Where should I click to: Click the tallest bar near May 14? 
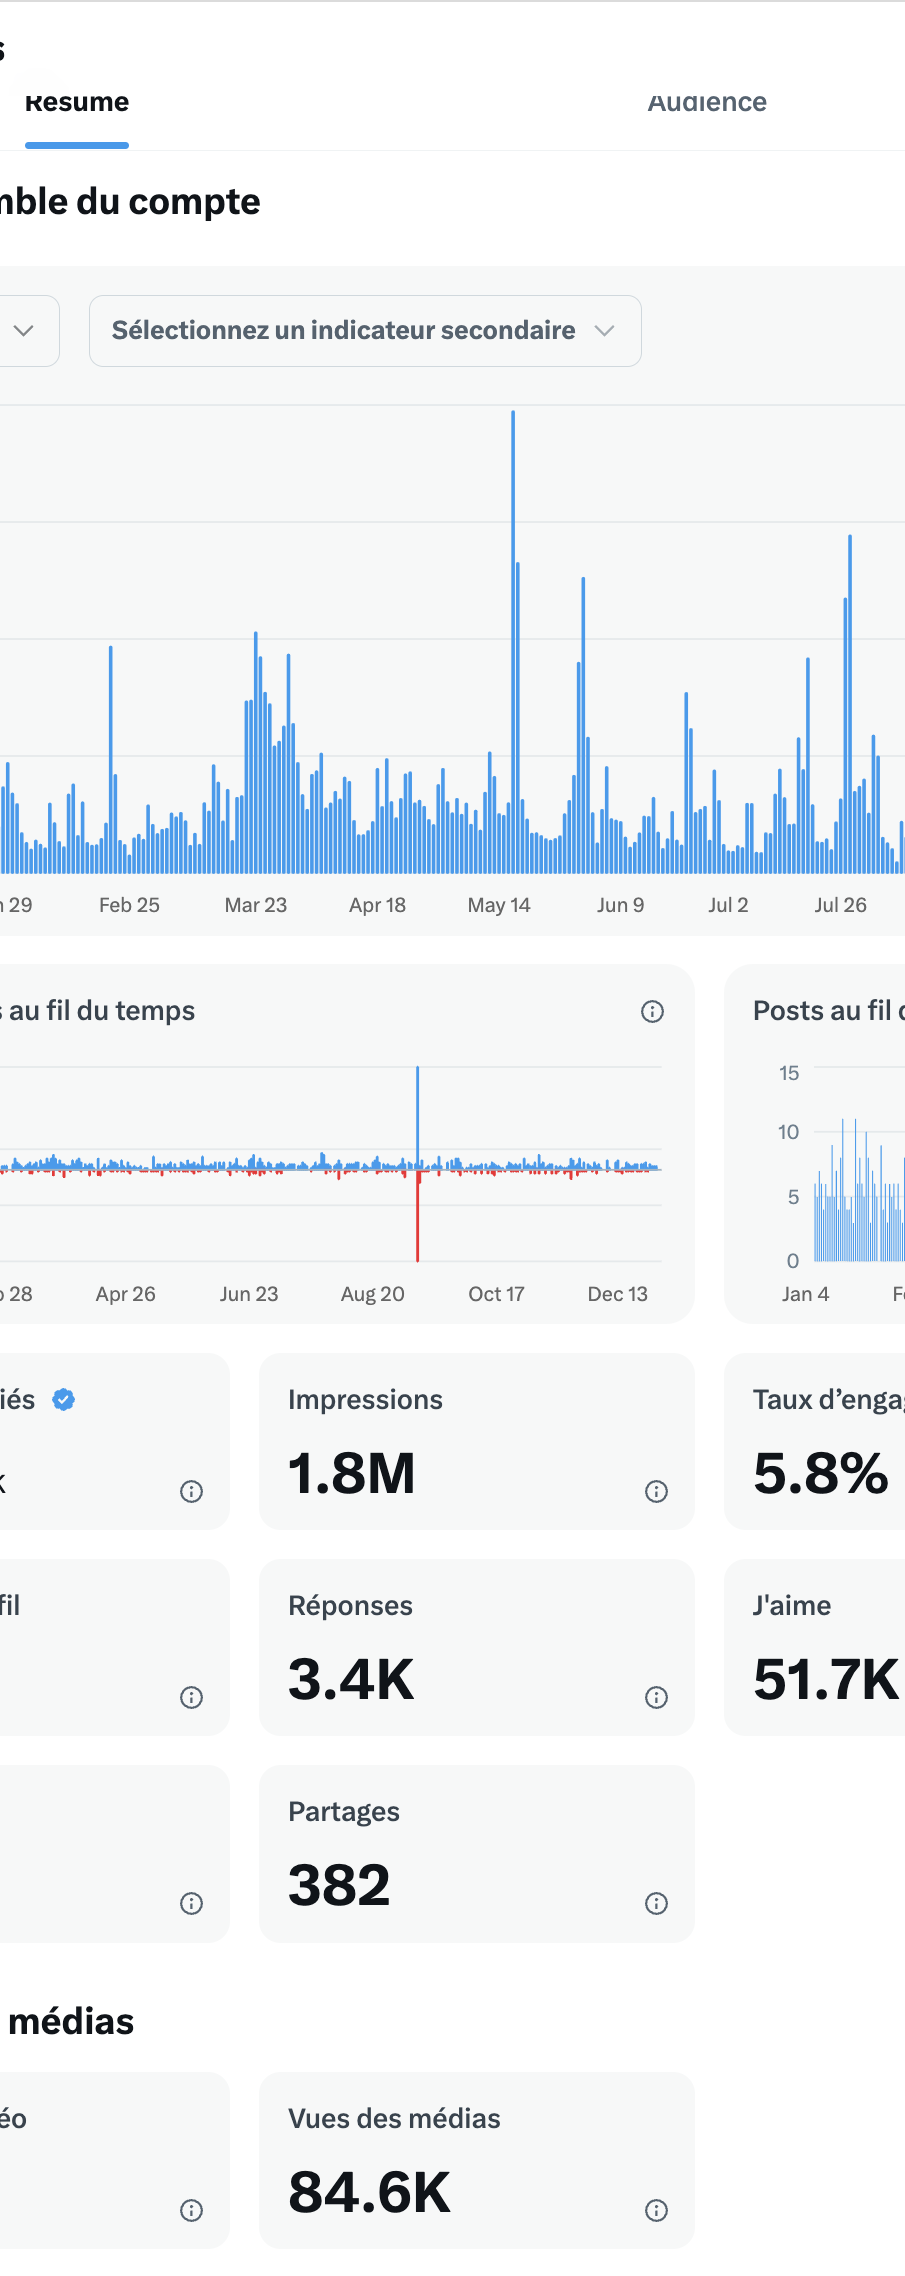(x=513, y=640)
